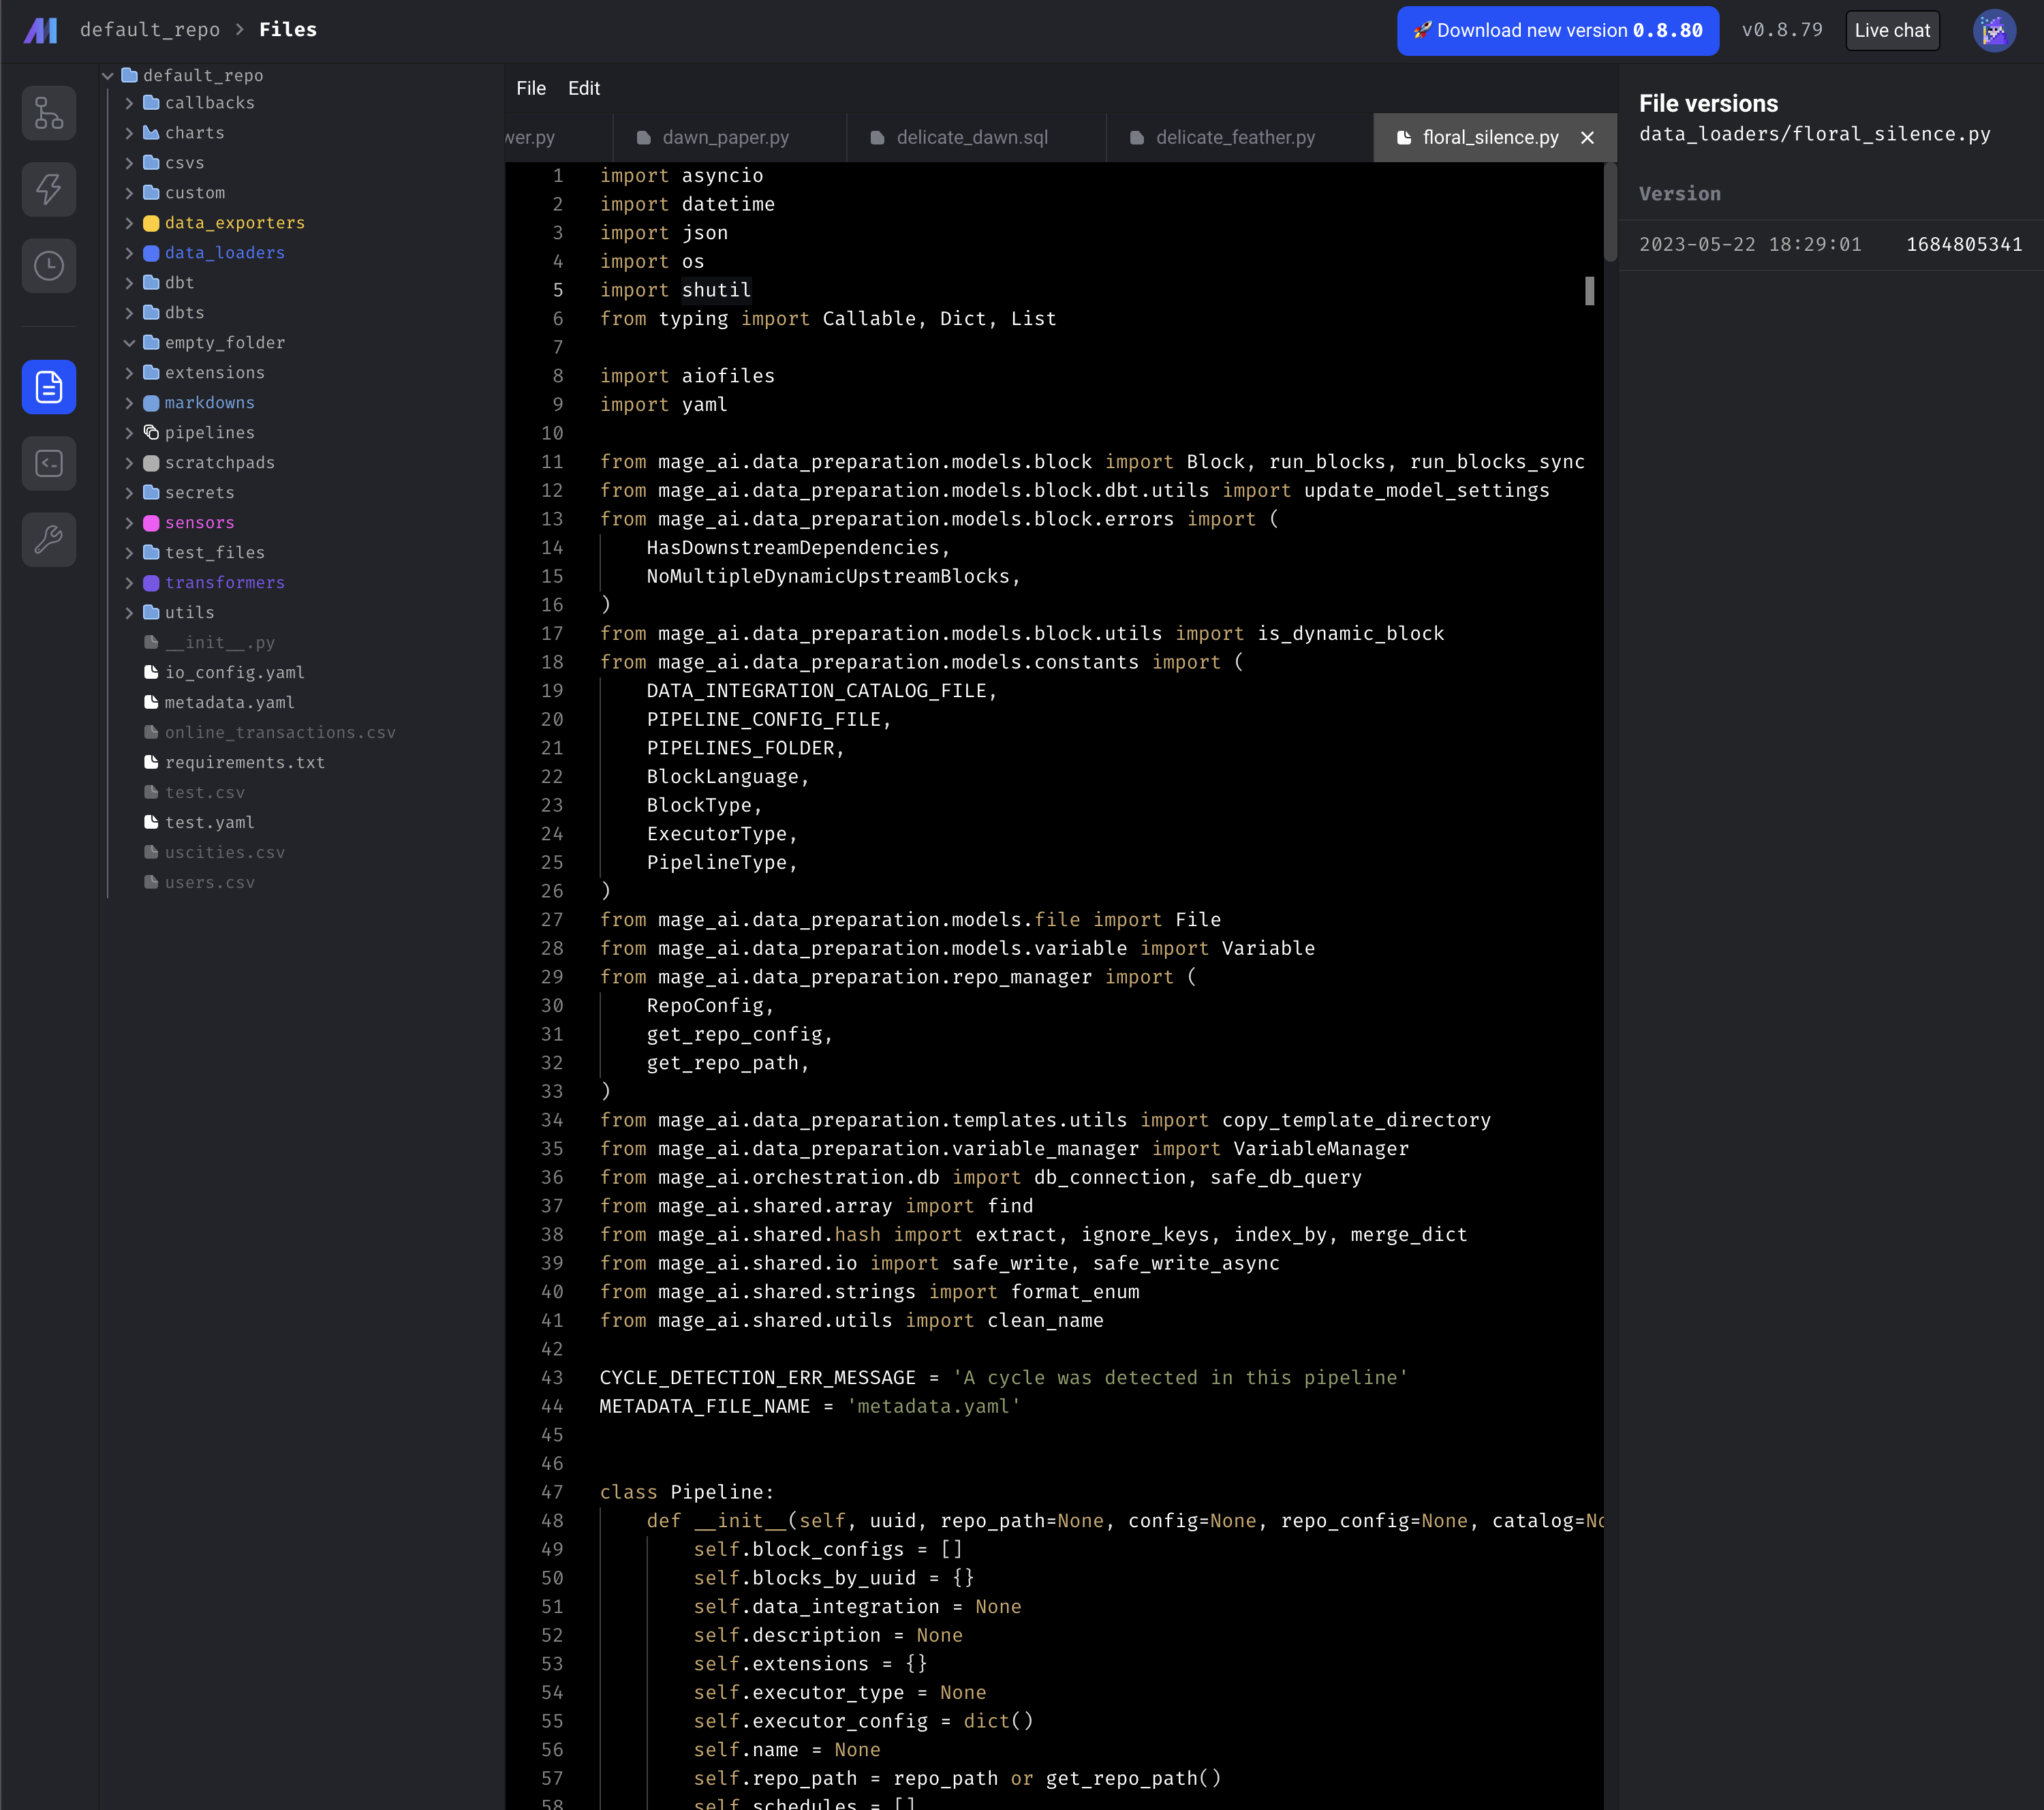Open the Live chat button
Viewport: 2044px width, 1810px height.
pyautogui.click(x=1892, y=31)
